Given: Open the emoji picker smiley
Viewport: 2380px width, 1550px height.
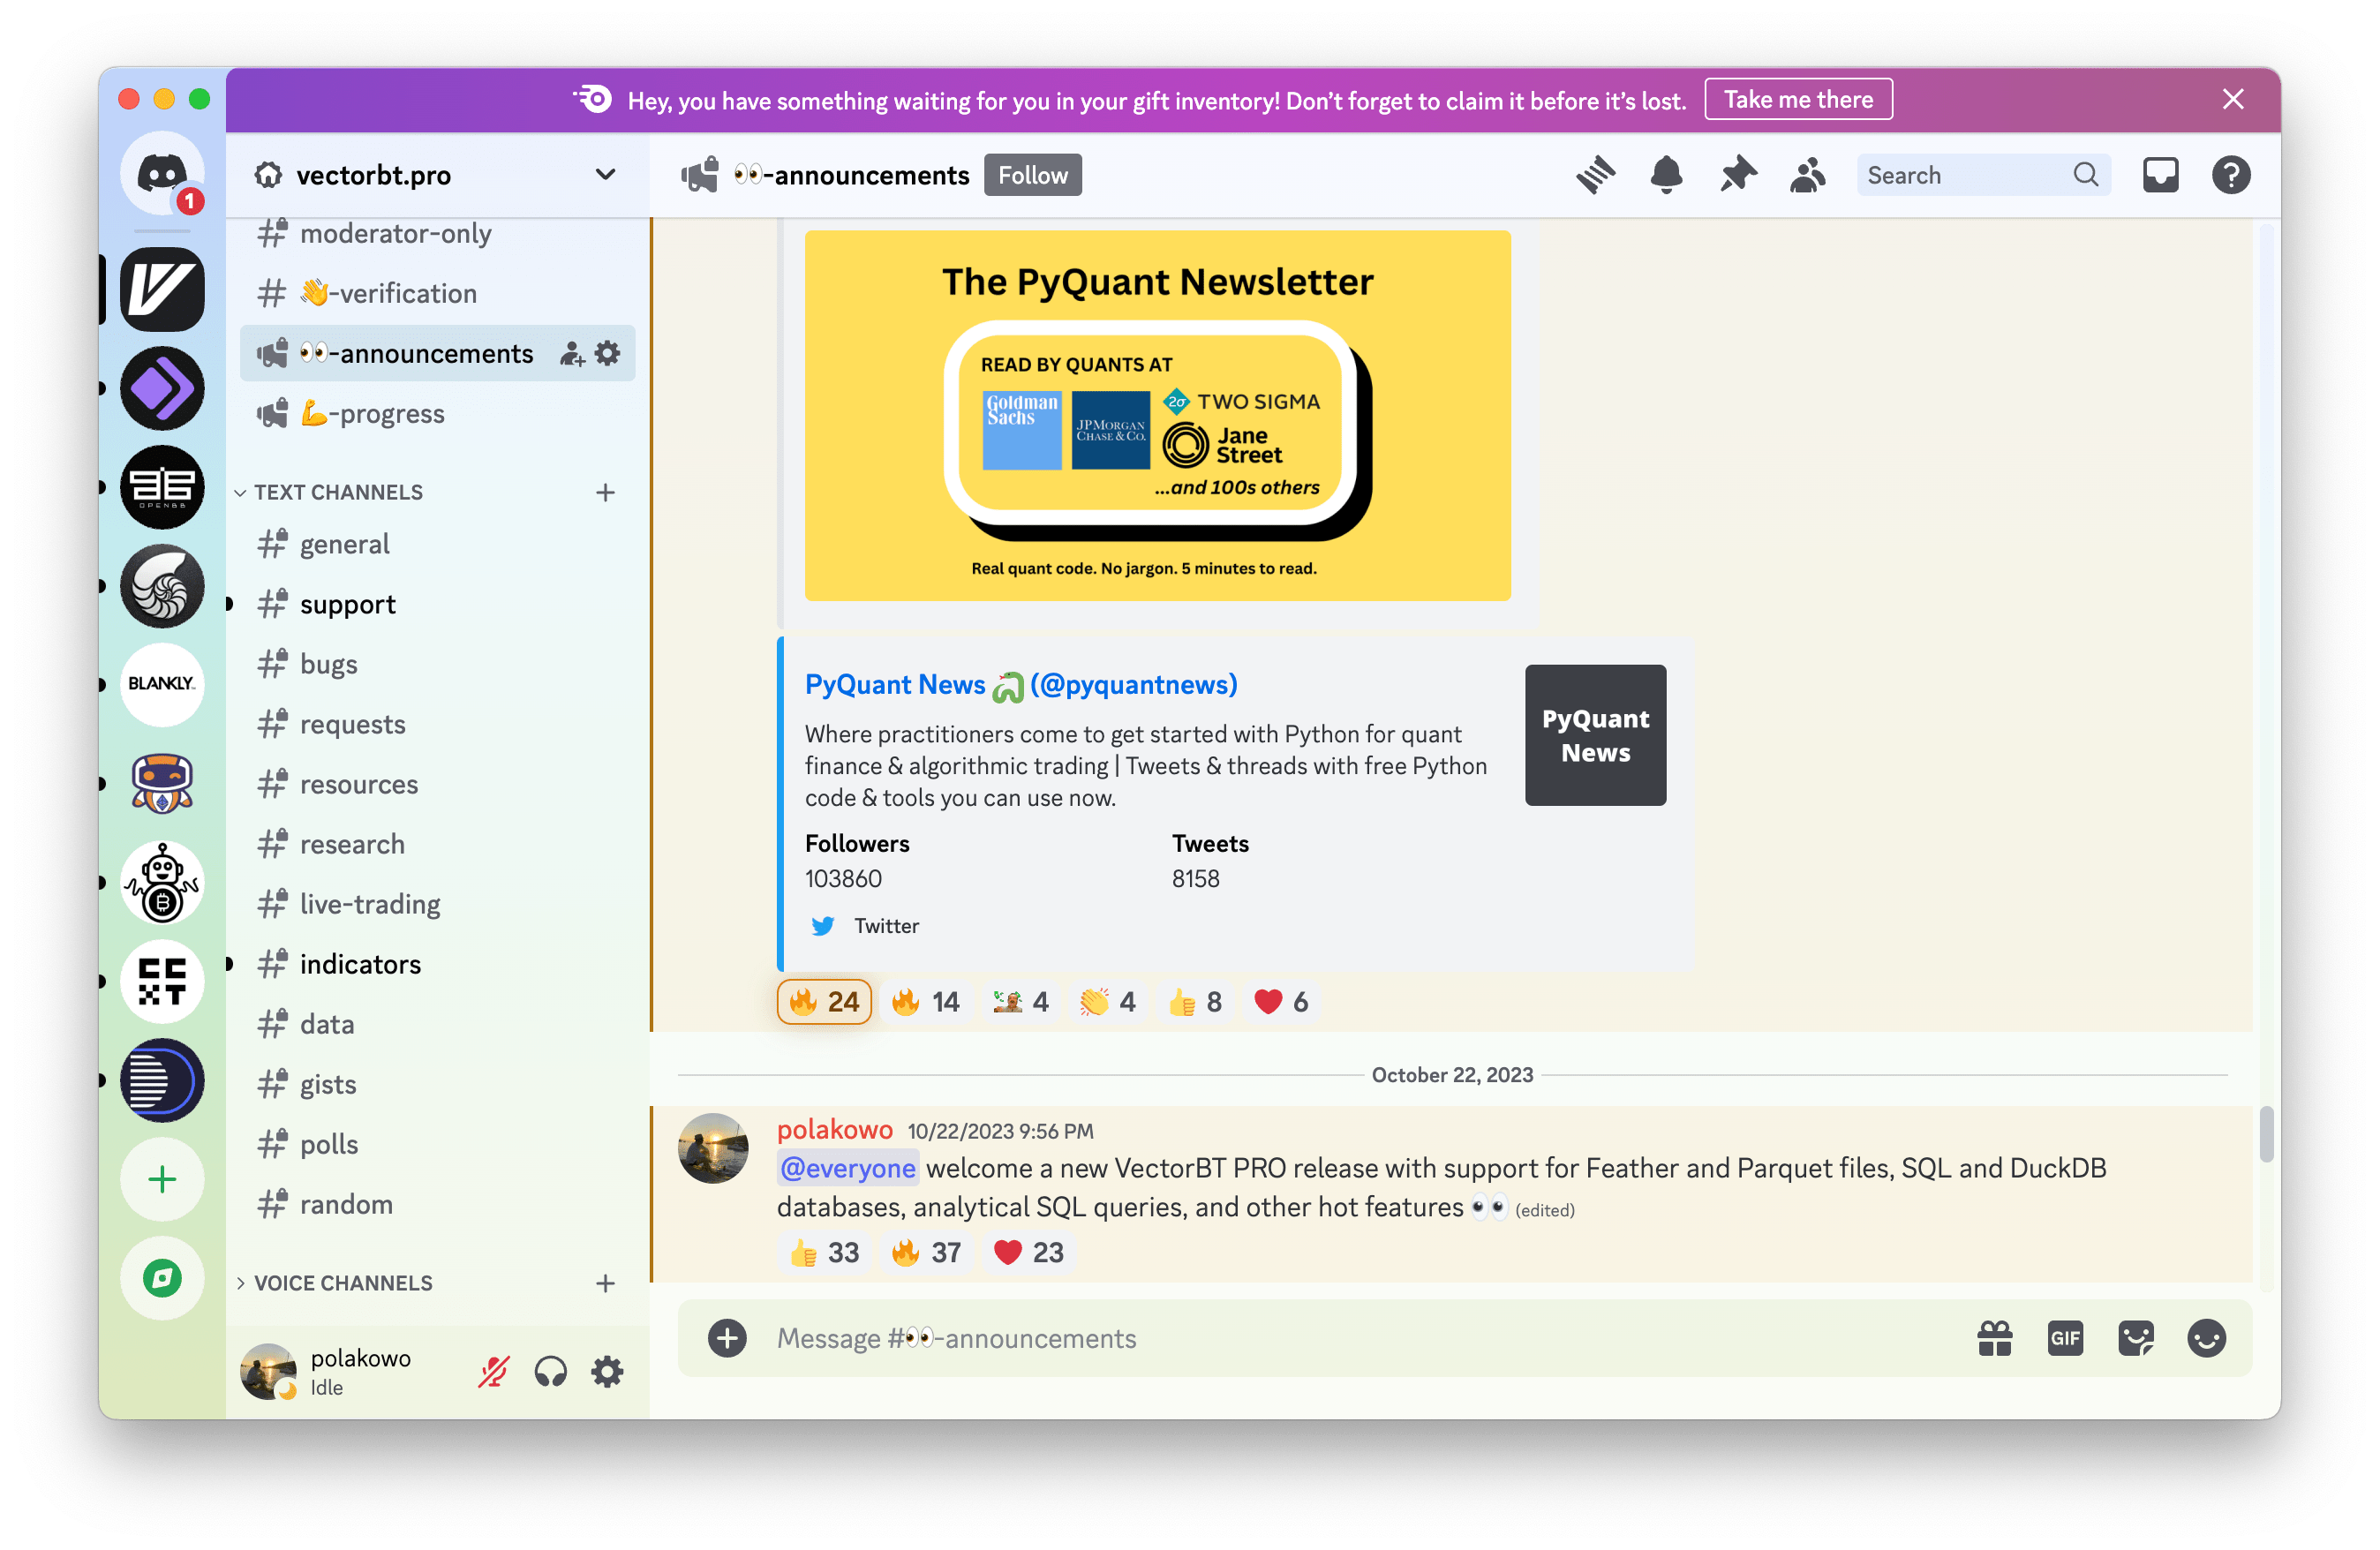Looking at the screenshot, I should [2206, 1338].
